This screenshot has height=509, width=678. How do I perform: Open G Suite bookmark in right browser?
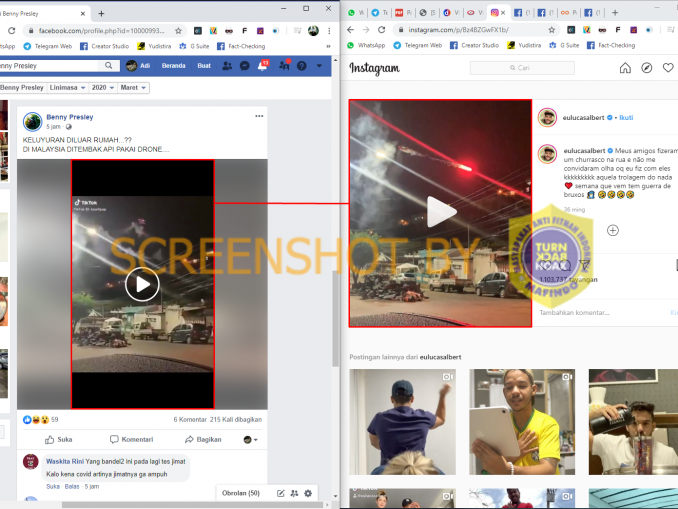click(x=564, y=45)
